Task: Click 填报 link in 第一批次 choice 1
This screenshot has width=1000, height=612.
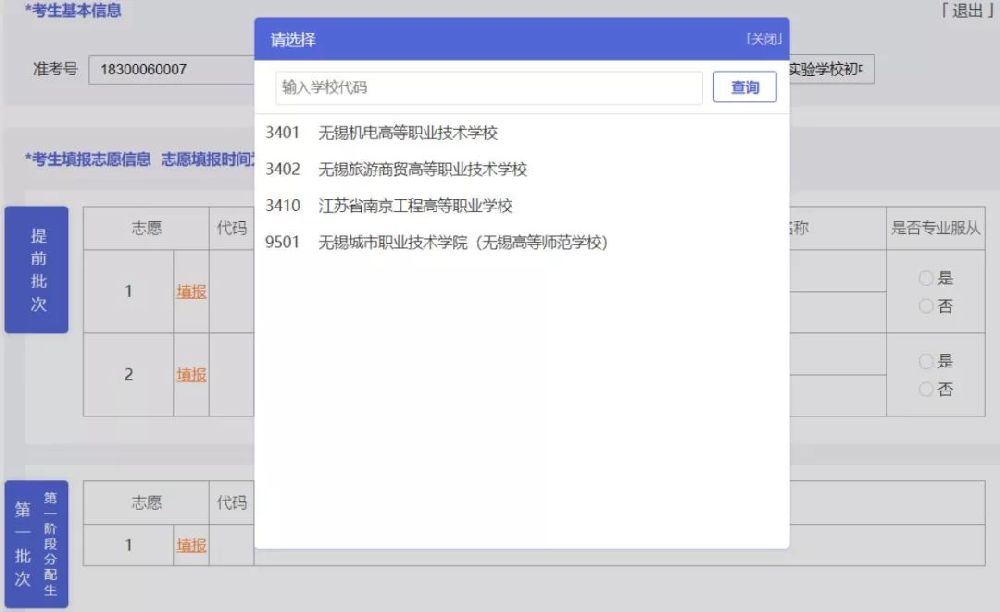Action: (x=191, y=545)
